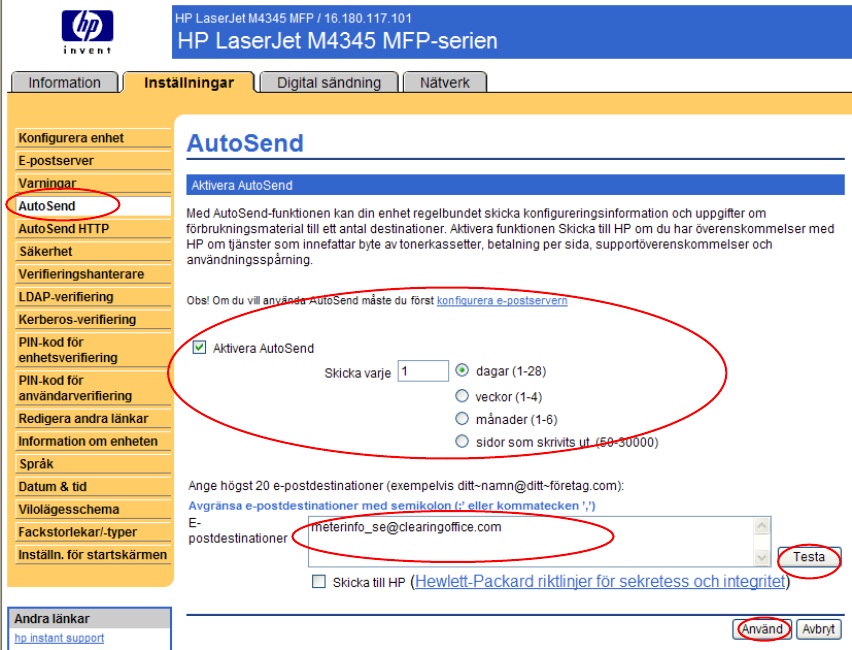
Task: Open Information om enheten
Action: (93, 441)
